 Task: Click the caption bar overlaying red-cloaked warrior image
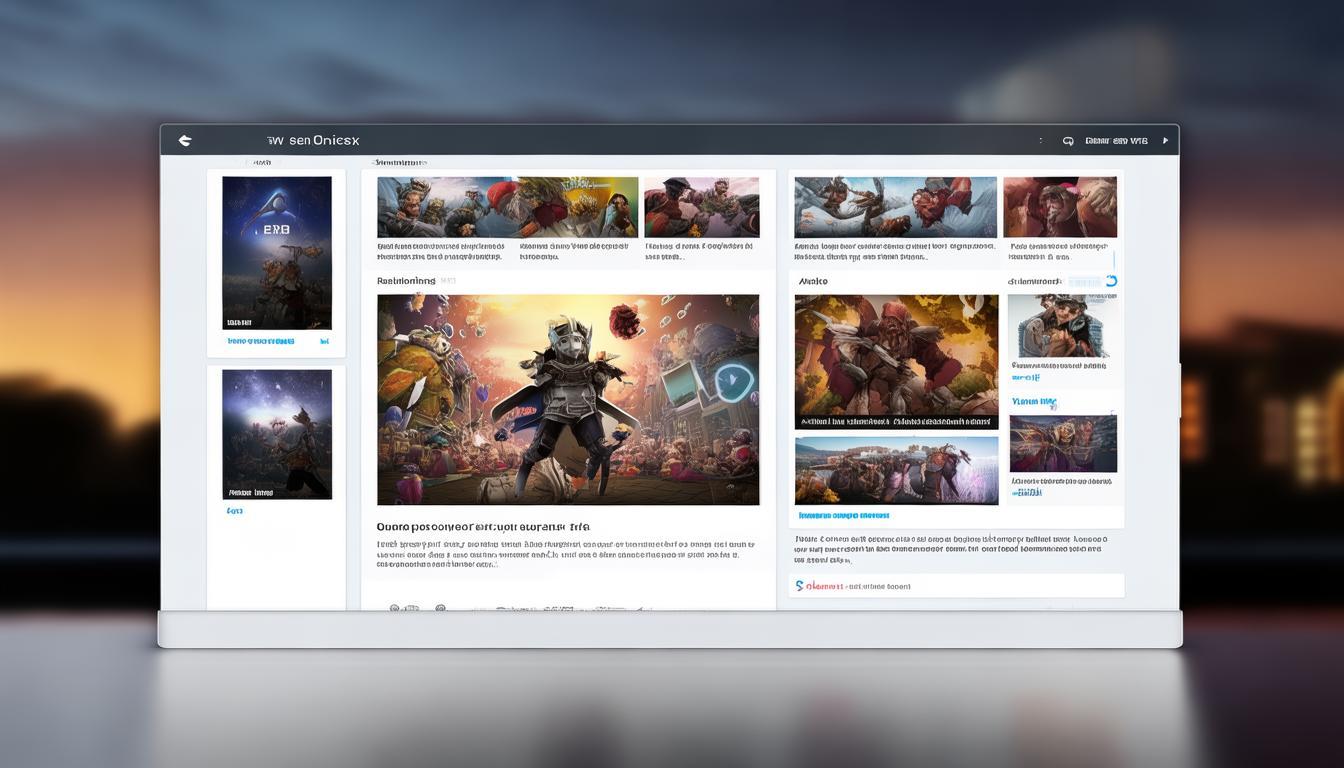click(x=896, y=422)
